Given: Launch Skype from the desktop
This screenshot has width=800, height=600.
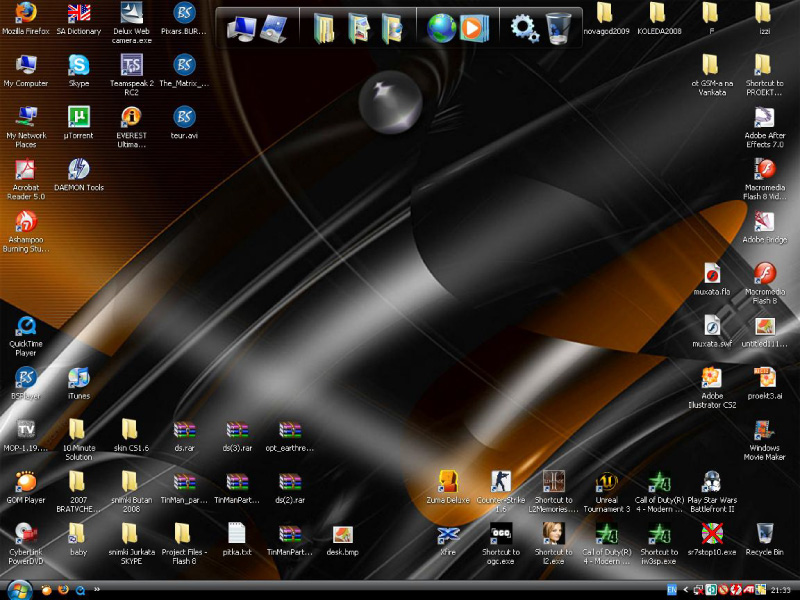Looking at the screenshot, I should click(78, 65).
